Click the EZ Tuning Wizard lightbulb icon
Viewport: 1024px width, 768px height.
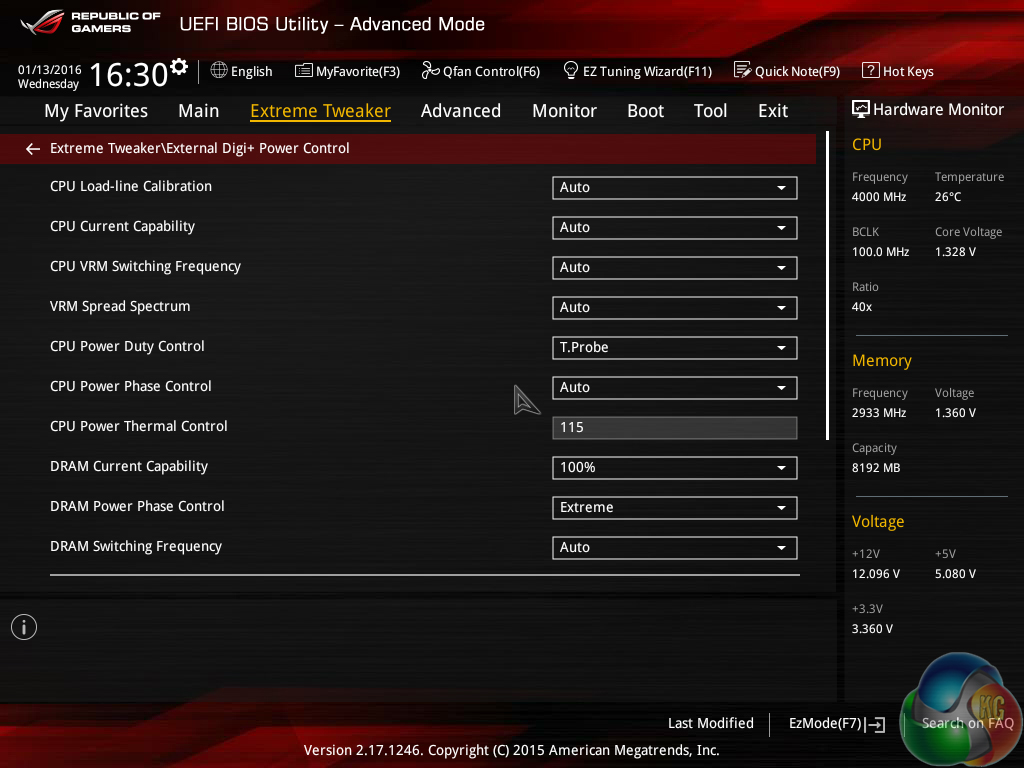(571, 70)
